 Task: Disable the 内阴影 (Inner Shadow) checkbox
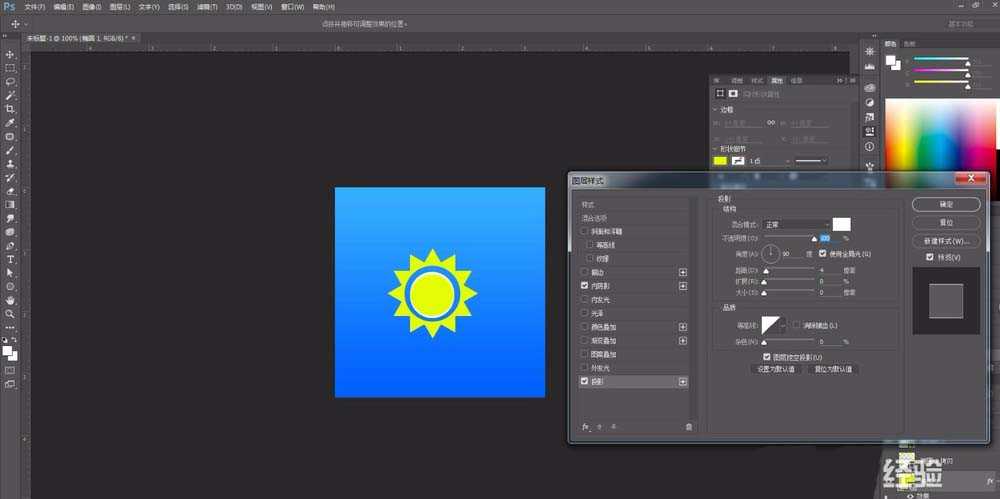(585, 286)
